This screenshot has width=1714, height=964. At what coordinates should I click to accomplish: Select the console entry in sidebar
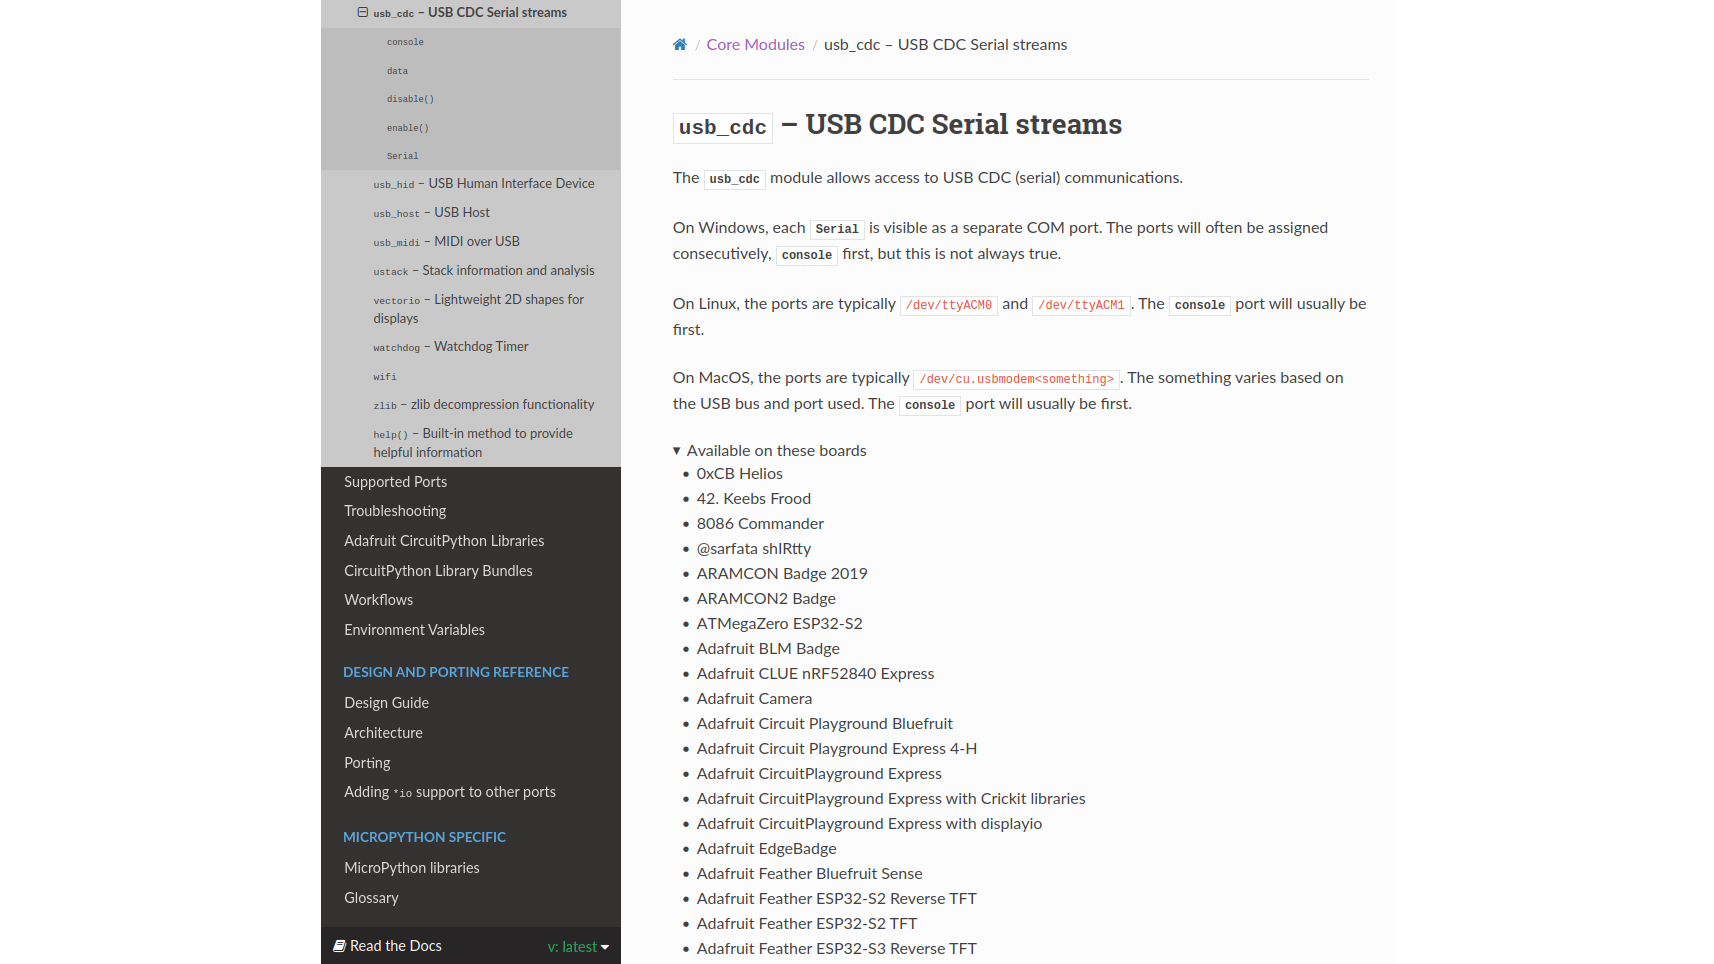405,42
